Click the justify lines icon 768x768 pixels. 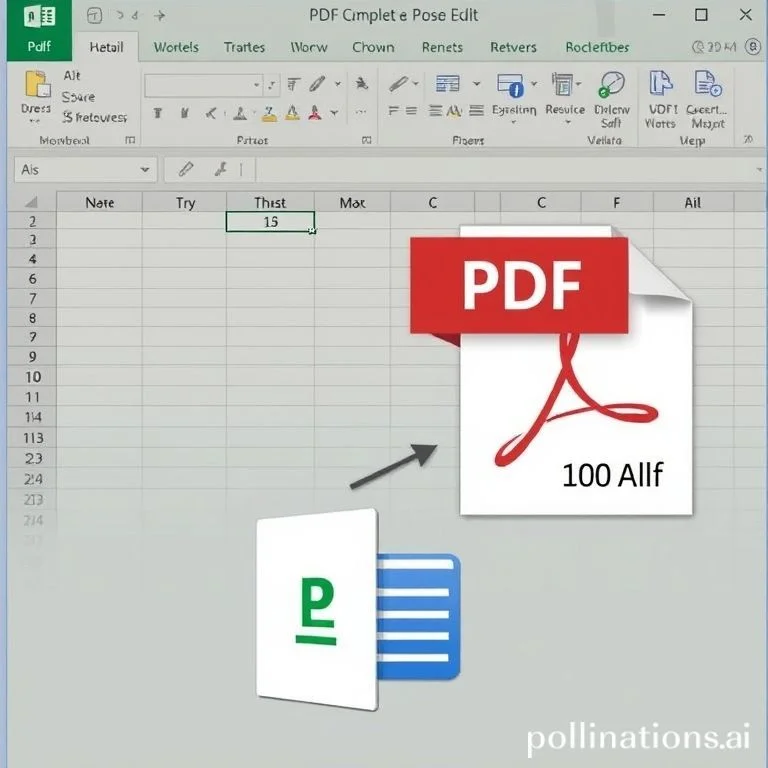click(477, 111)
